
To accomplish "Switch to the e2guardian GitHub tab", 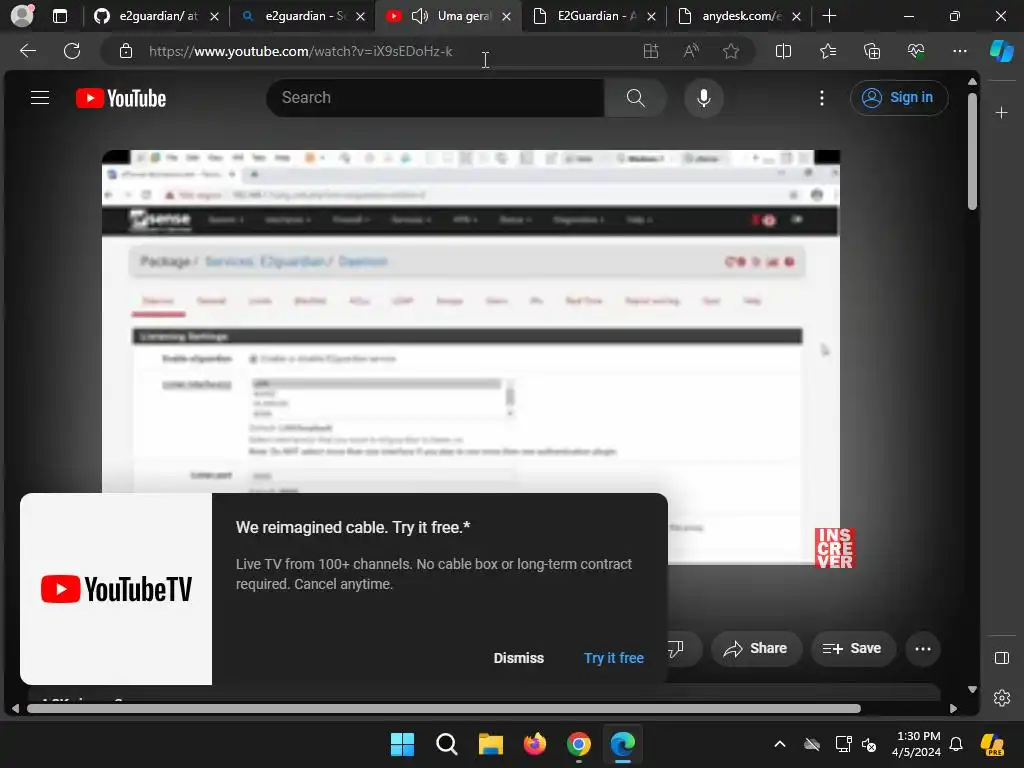I will coord(157,16).
